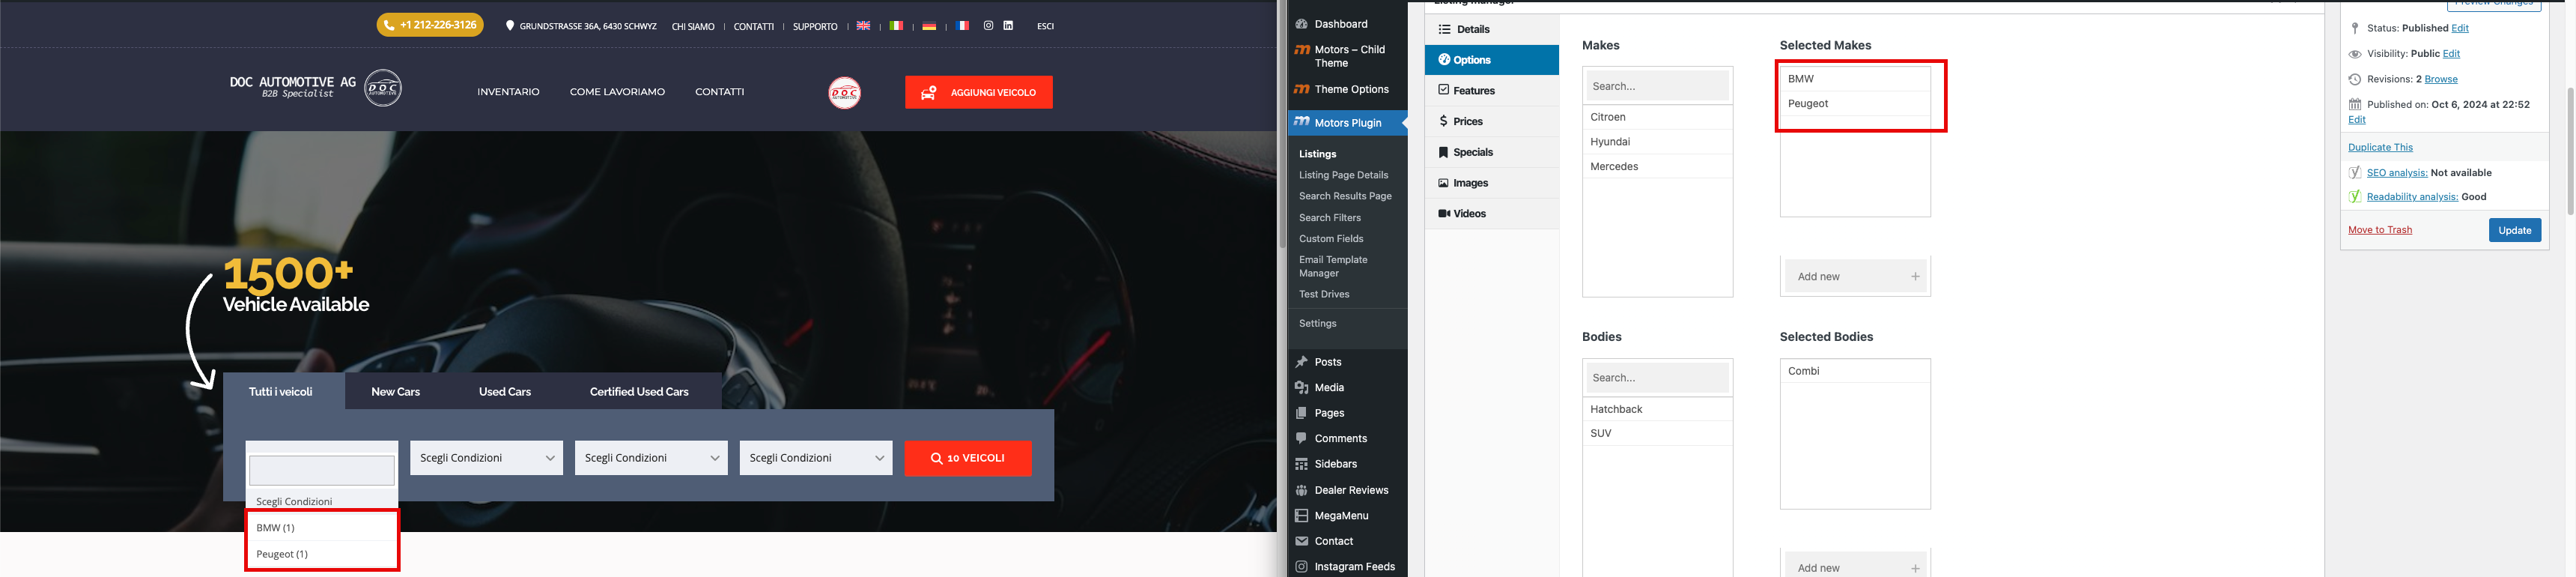Click the revisions clock icon in Publish box
The height and width of the screenshot is (577, 2576).
pyautogui.click(x=2355, y=79)
